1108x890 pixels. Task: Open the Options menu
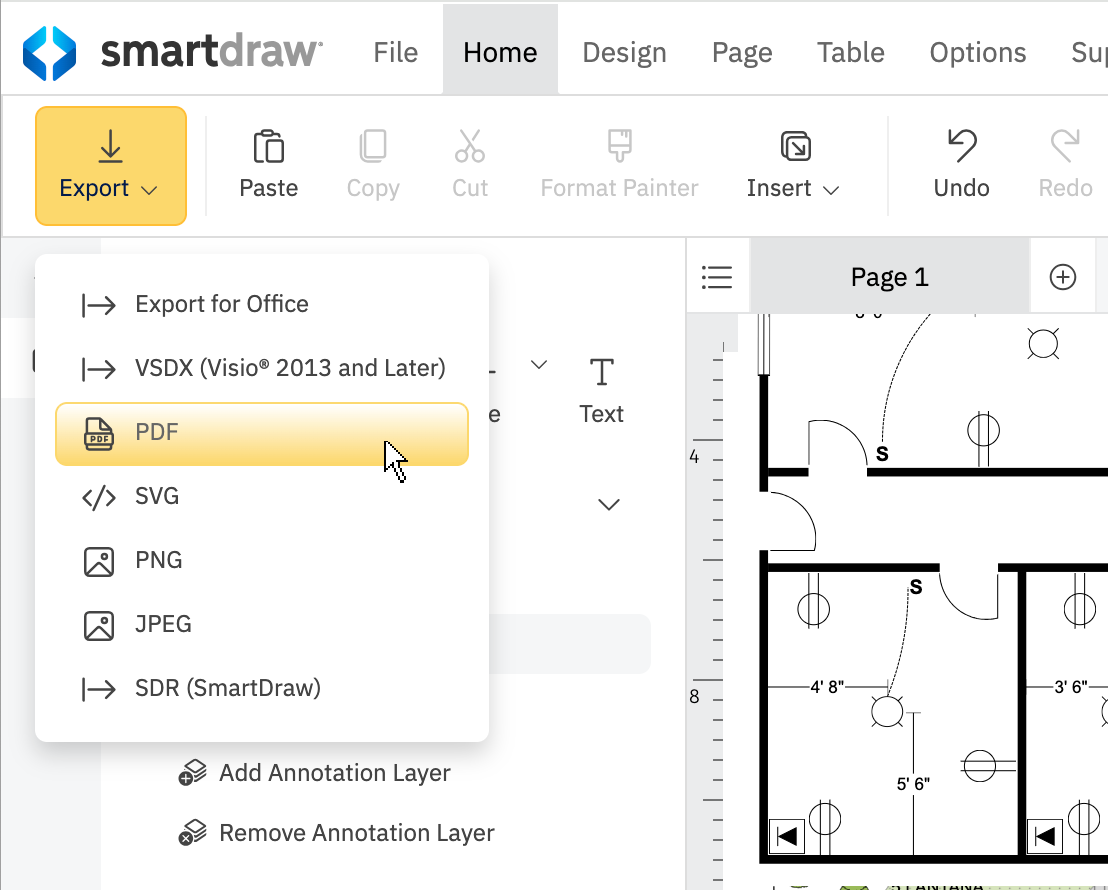tap(977, 52)
